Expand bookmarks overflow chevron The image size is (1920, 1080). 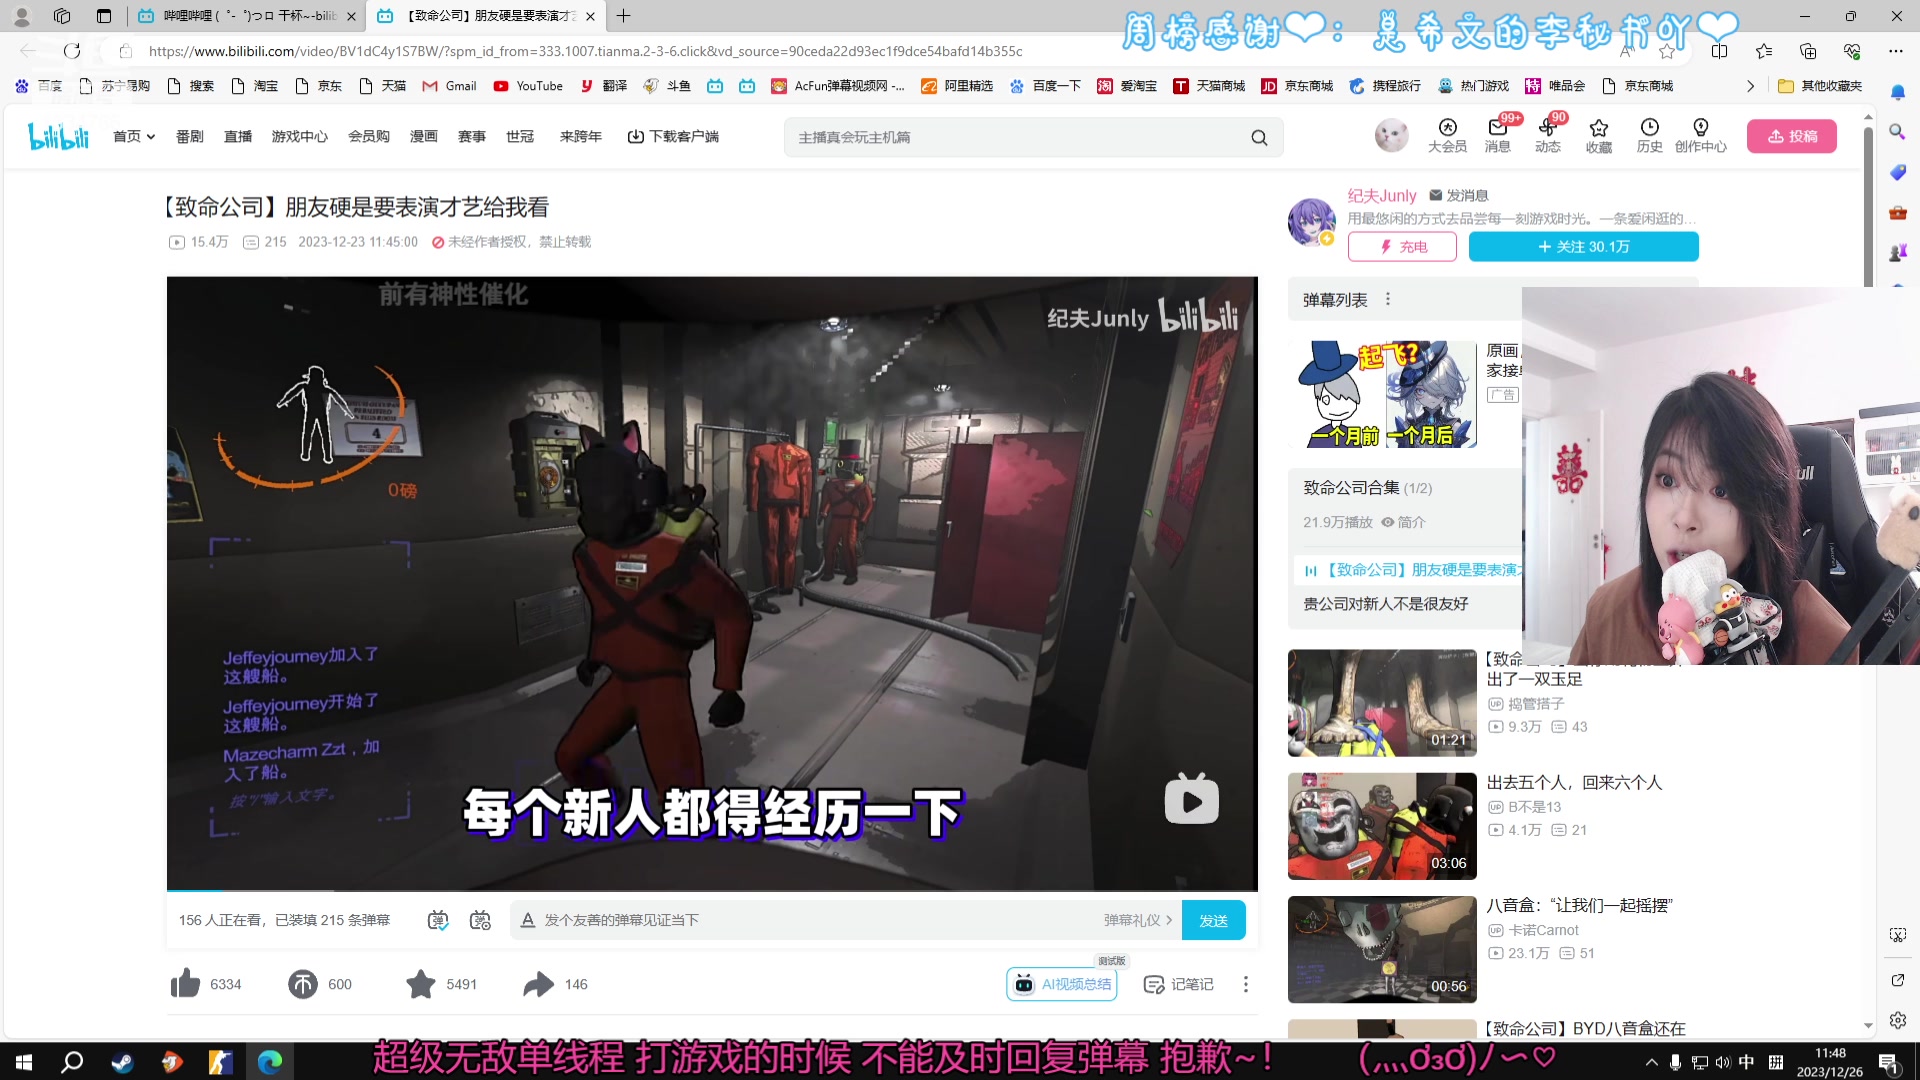[1750, 86]
